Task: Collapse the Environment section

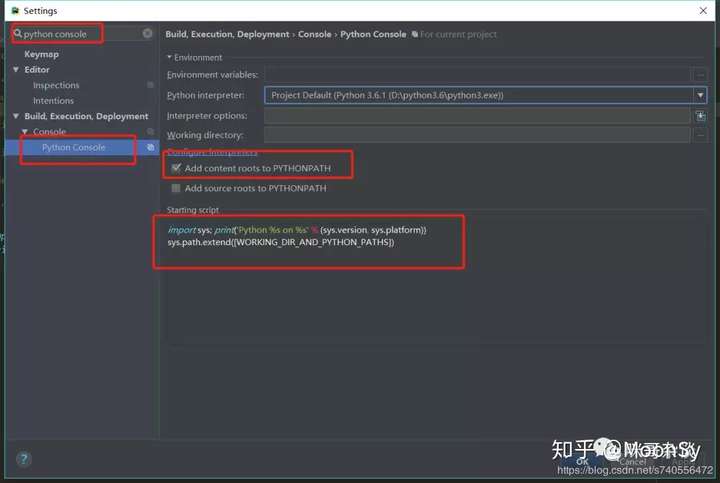Action: pos(169,57)
